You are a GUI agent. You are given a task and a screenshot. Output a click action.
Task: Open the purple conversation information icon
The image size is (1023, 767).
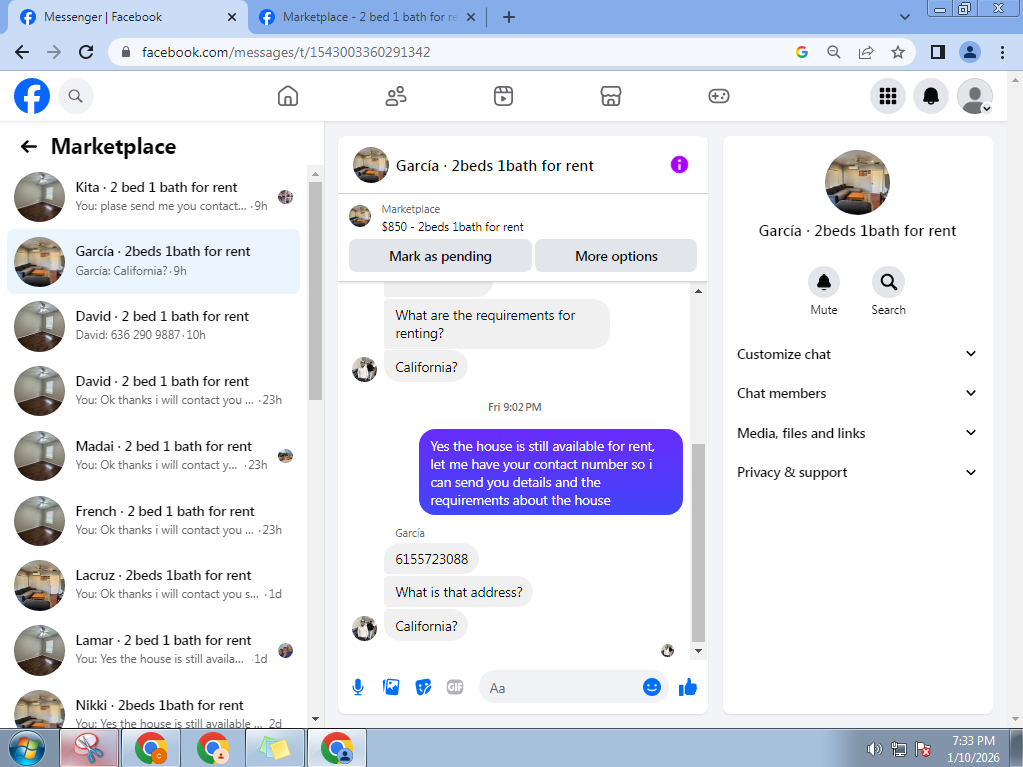point(679,164)
